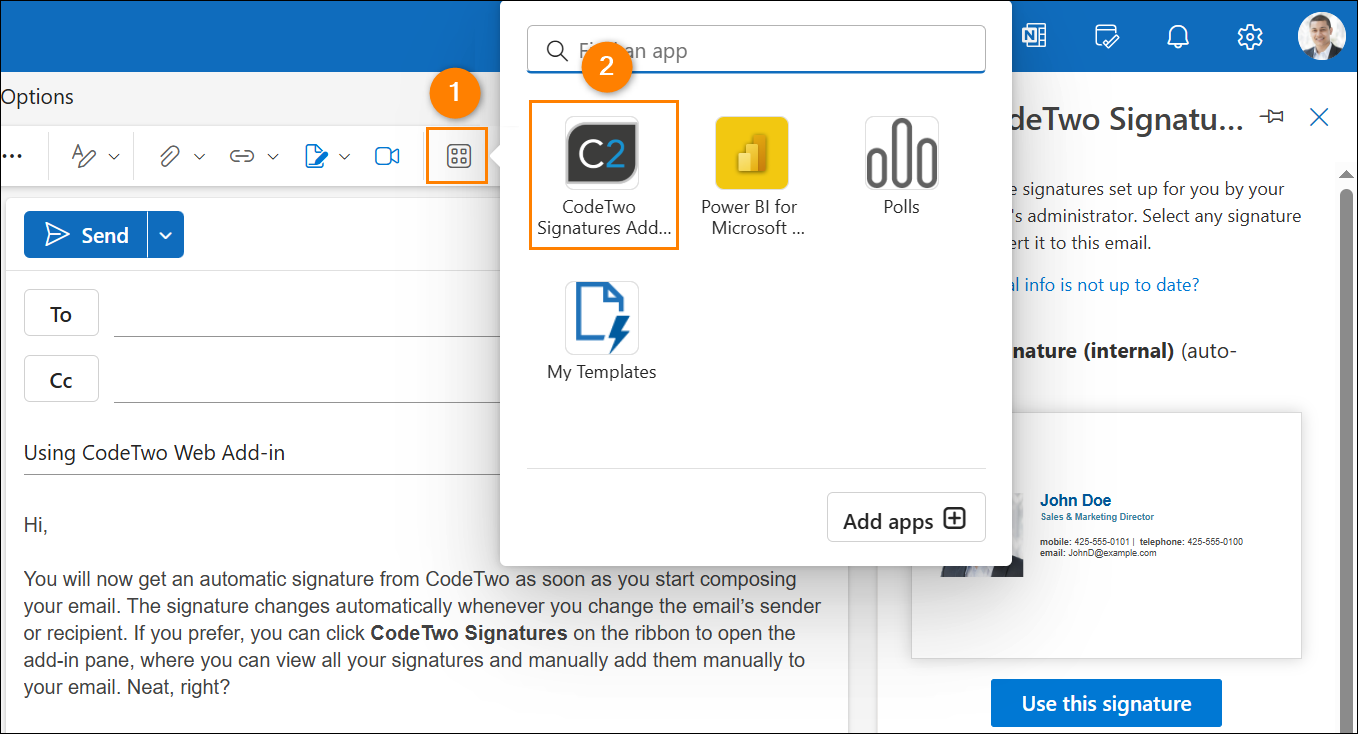Open CodeTwo Signatures Add-in app
Image resolution: width=1358 pixels, height=734 pixels.
(603, 175)
